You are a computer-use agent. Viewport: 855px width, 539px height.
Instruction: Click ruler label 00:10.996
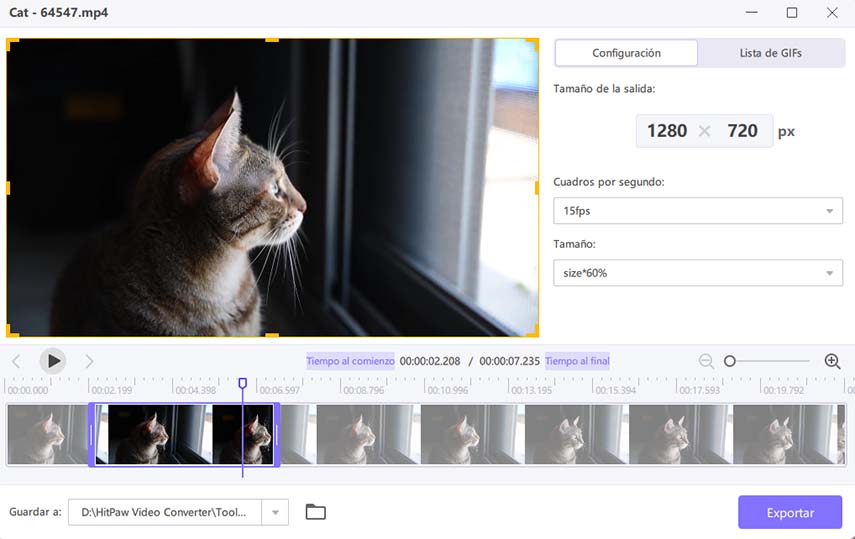[x=448, y=390]
